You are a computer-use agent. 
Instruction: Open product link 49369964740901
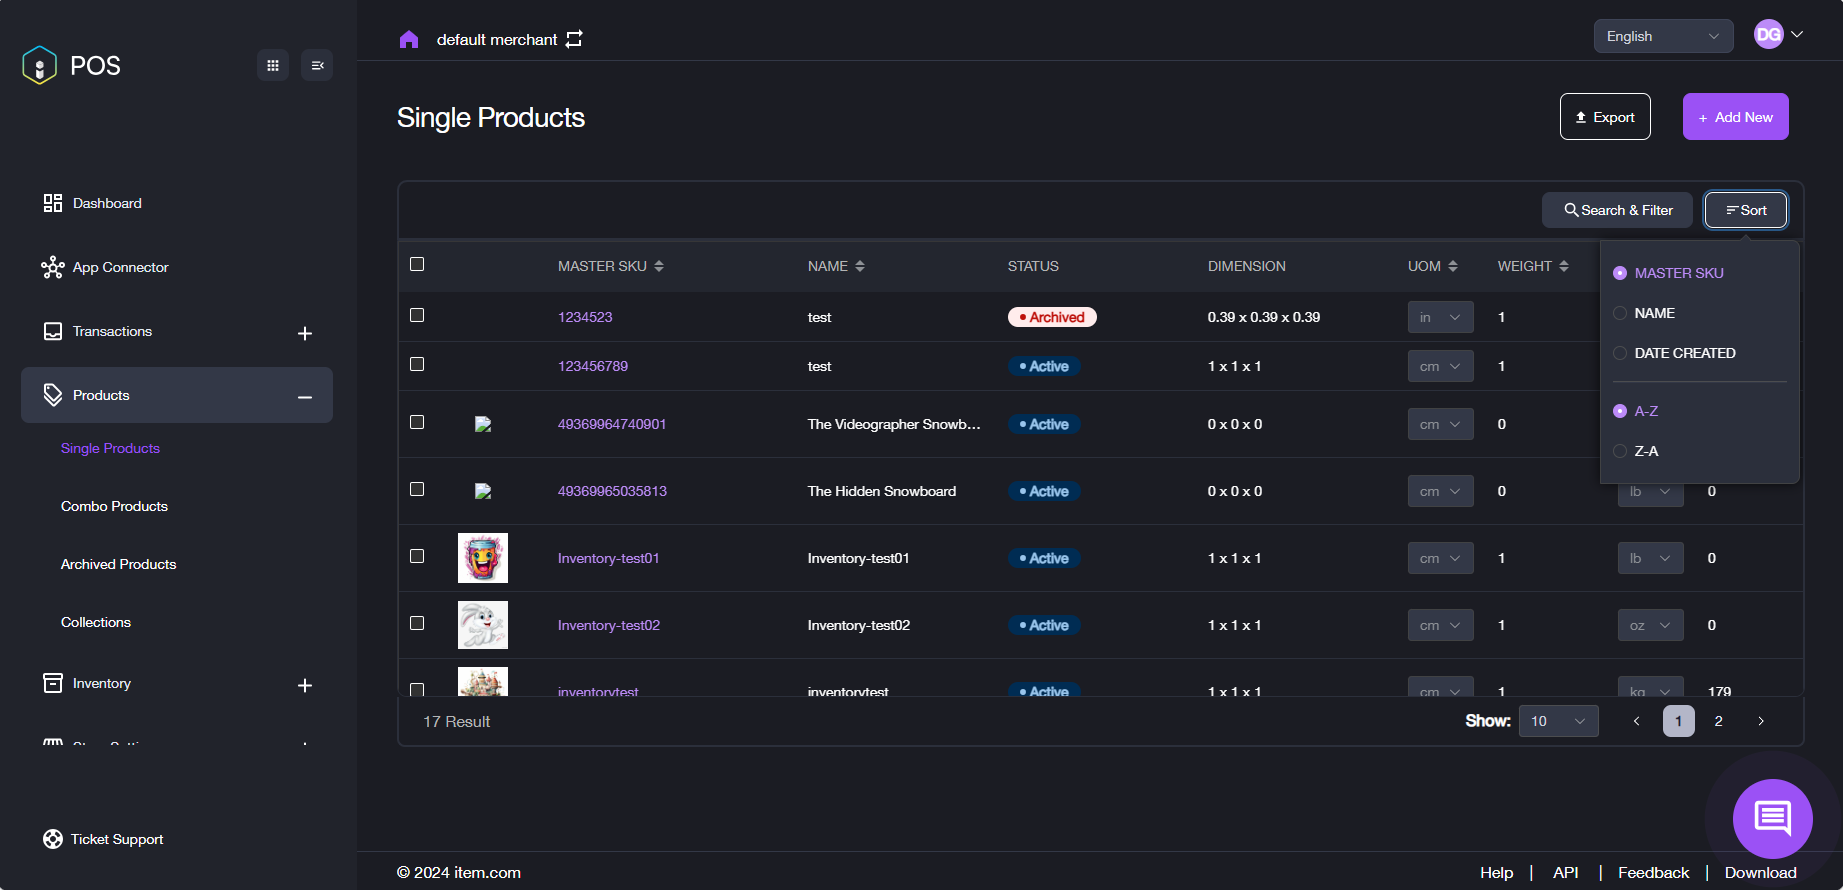click(x=611, y=424)
